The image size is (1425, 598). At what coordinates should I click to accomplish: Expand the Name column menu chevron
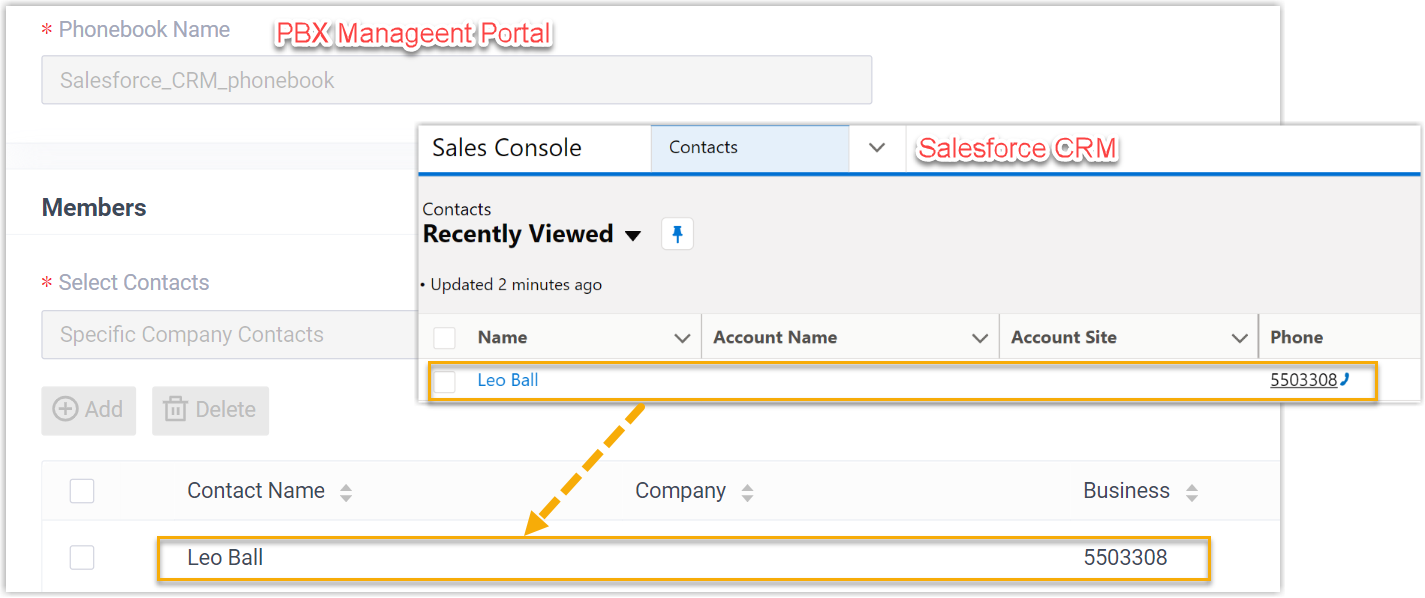(682, 339)
